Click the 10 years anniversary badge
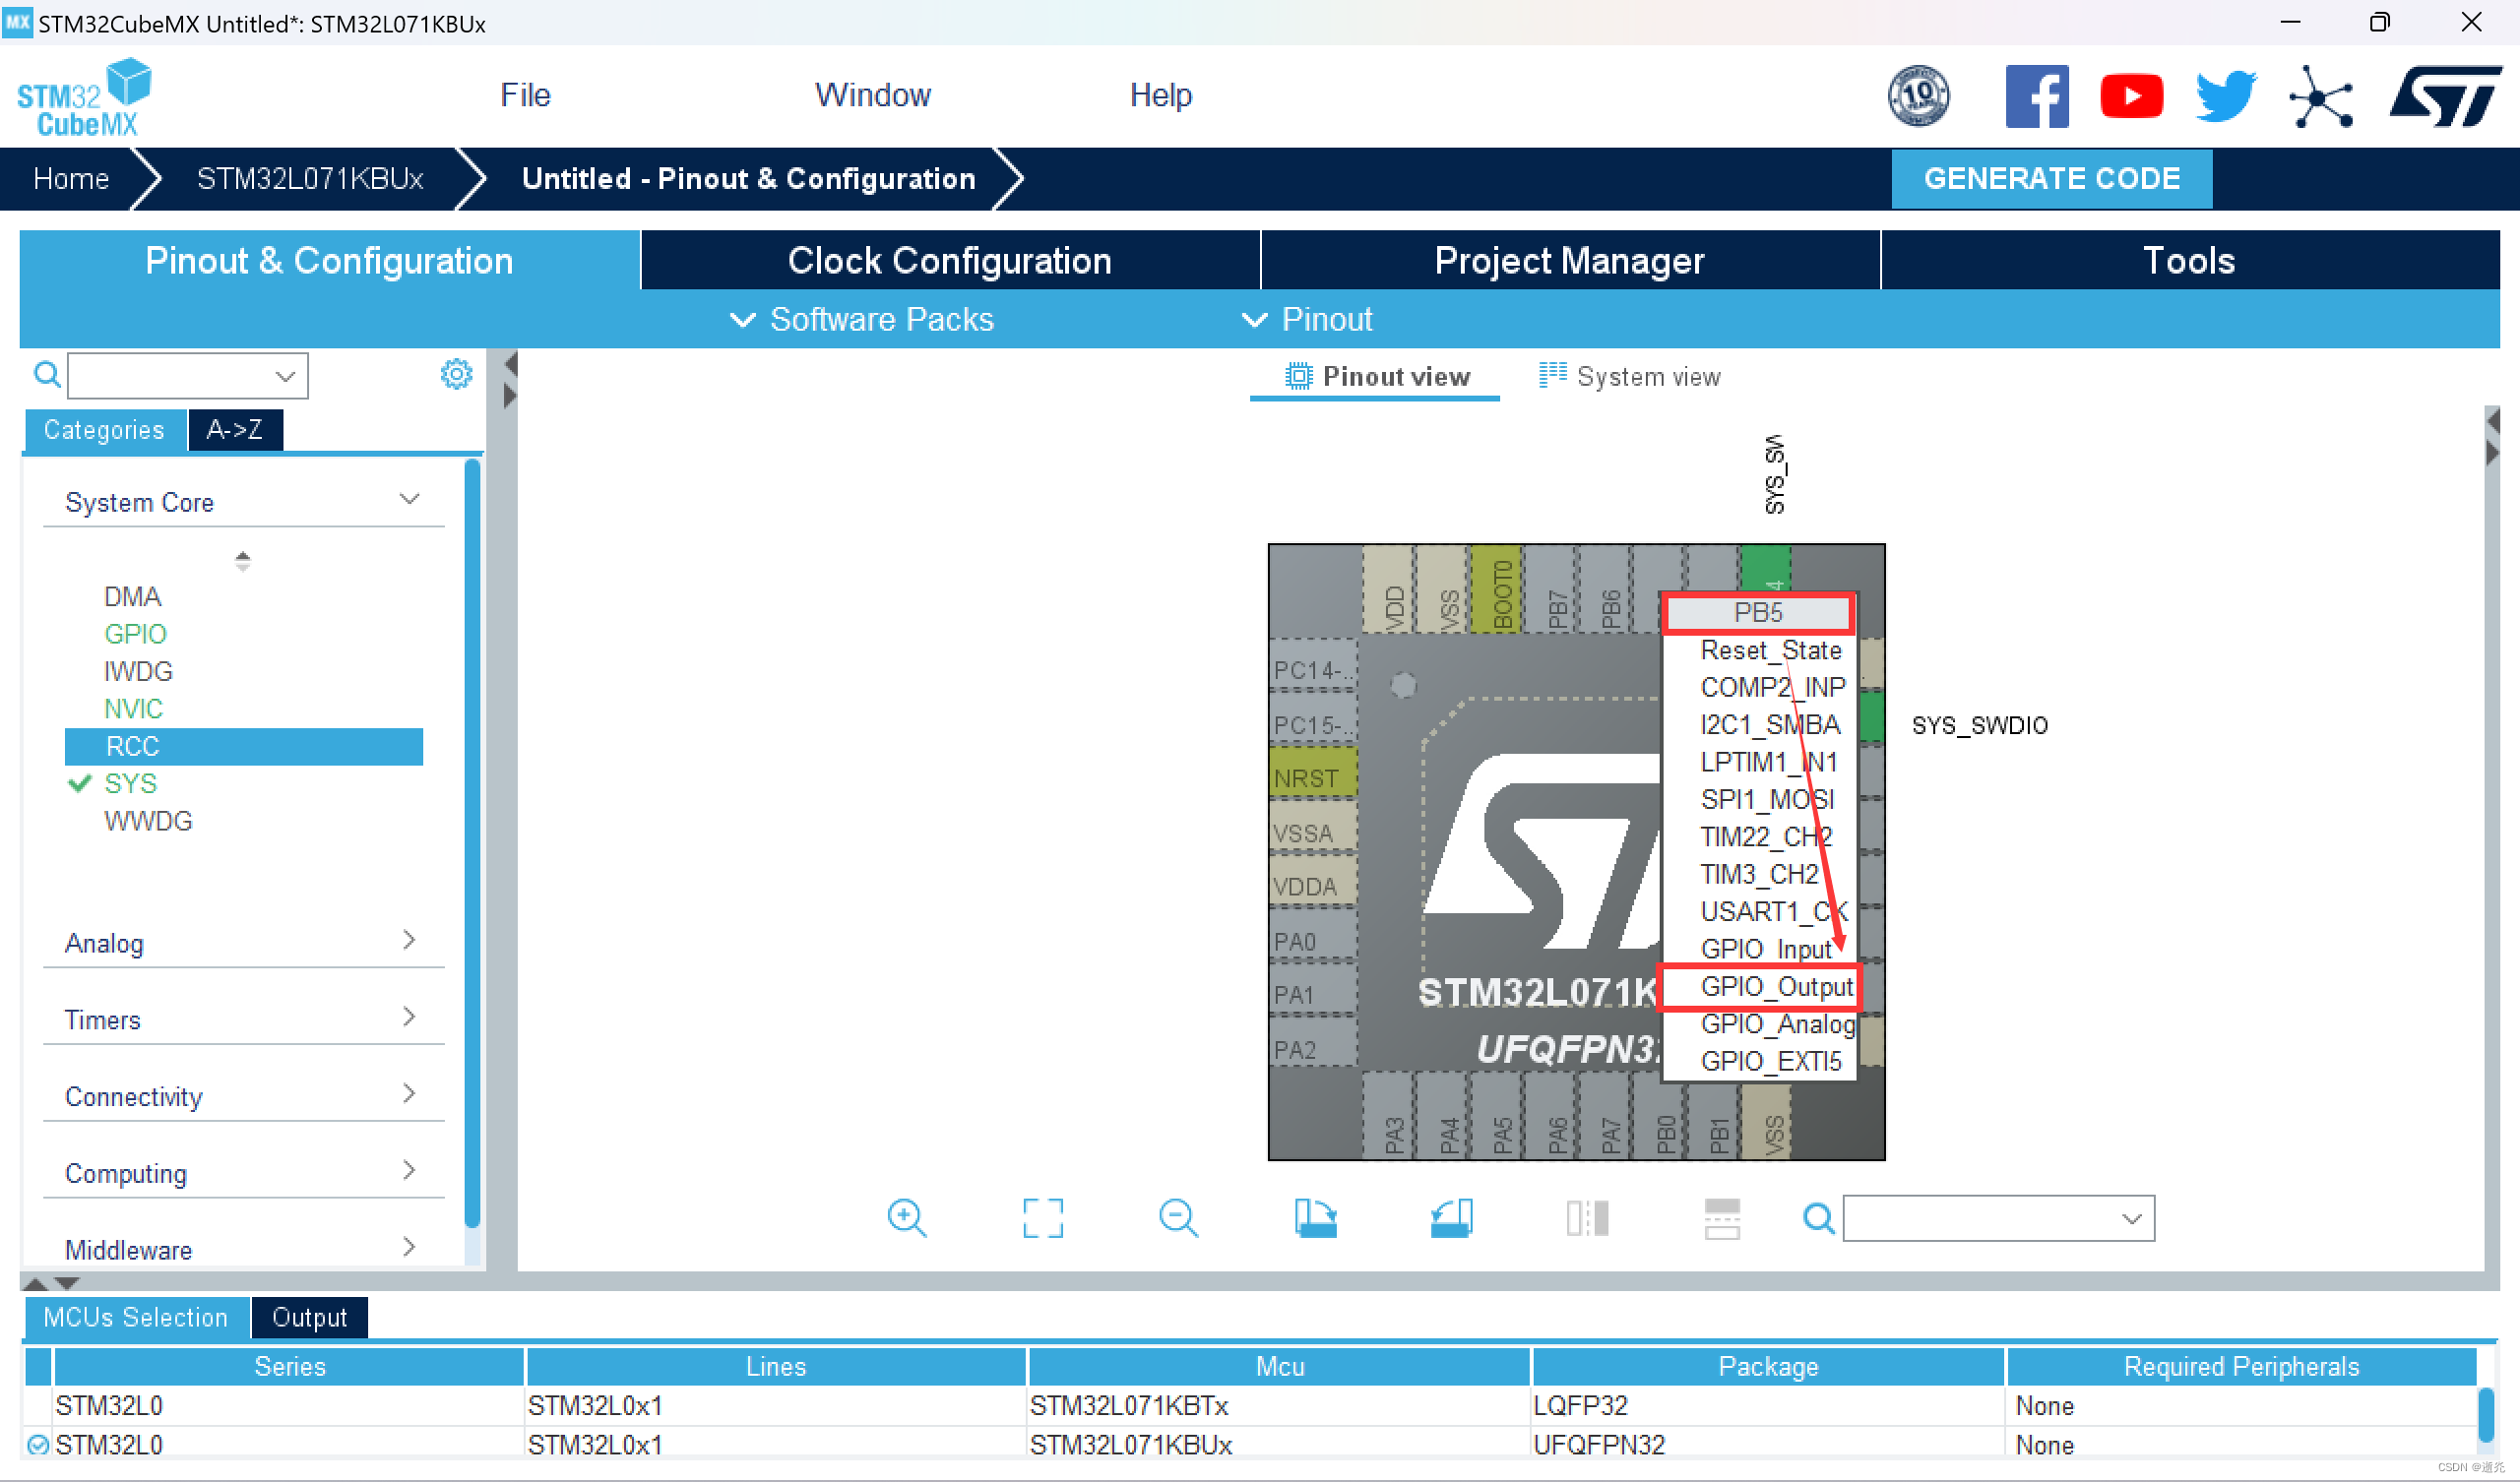2520x1482 pixels. 1917,96
